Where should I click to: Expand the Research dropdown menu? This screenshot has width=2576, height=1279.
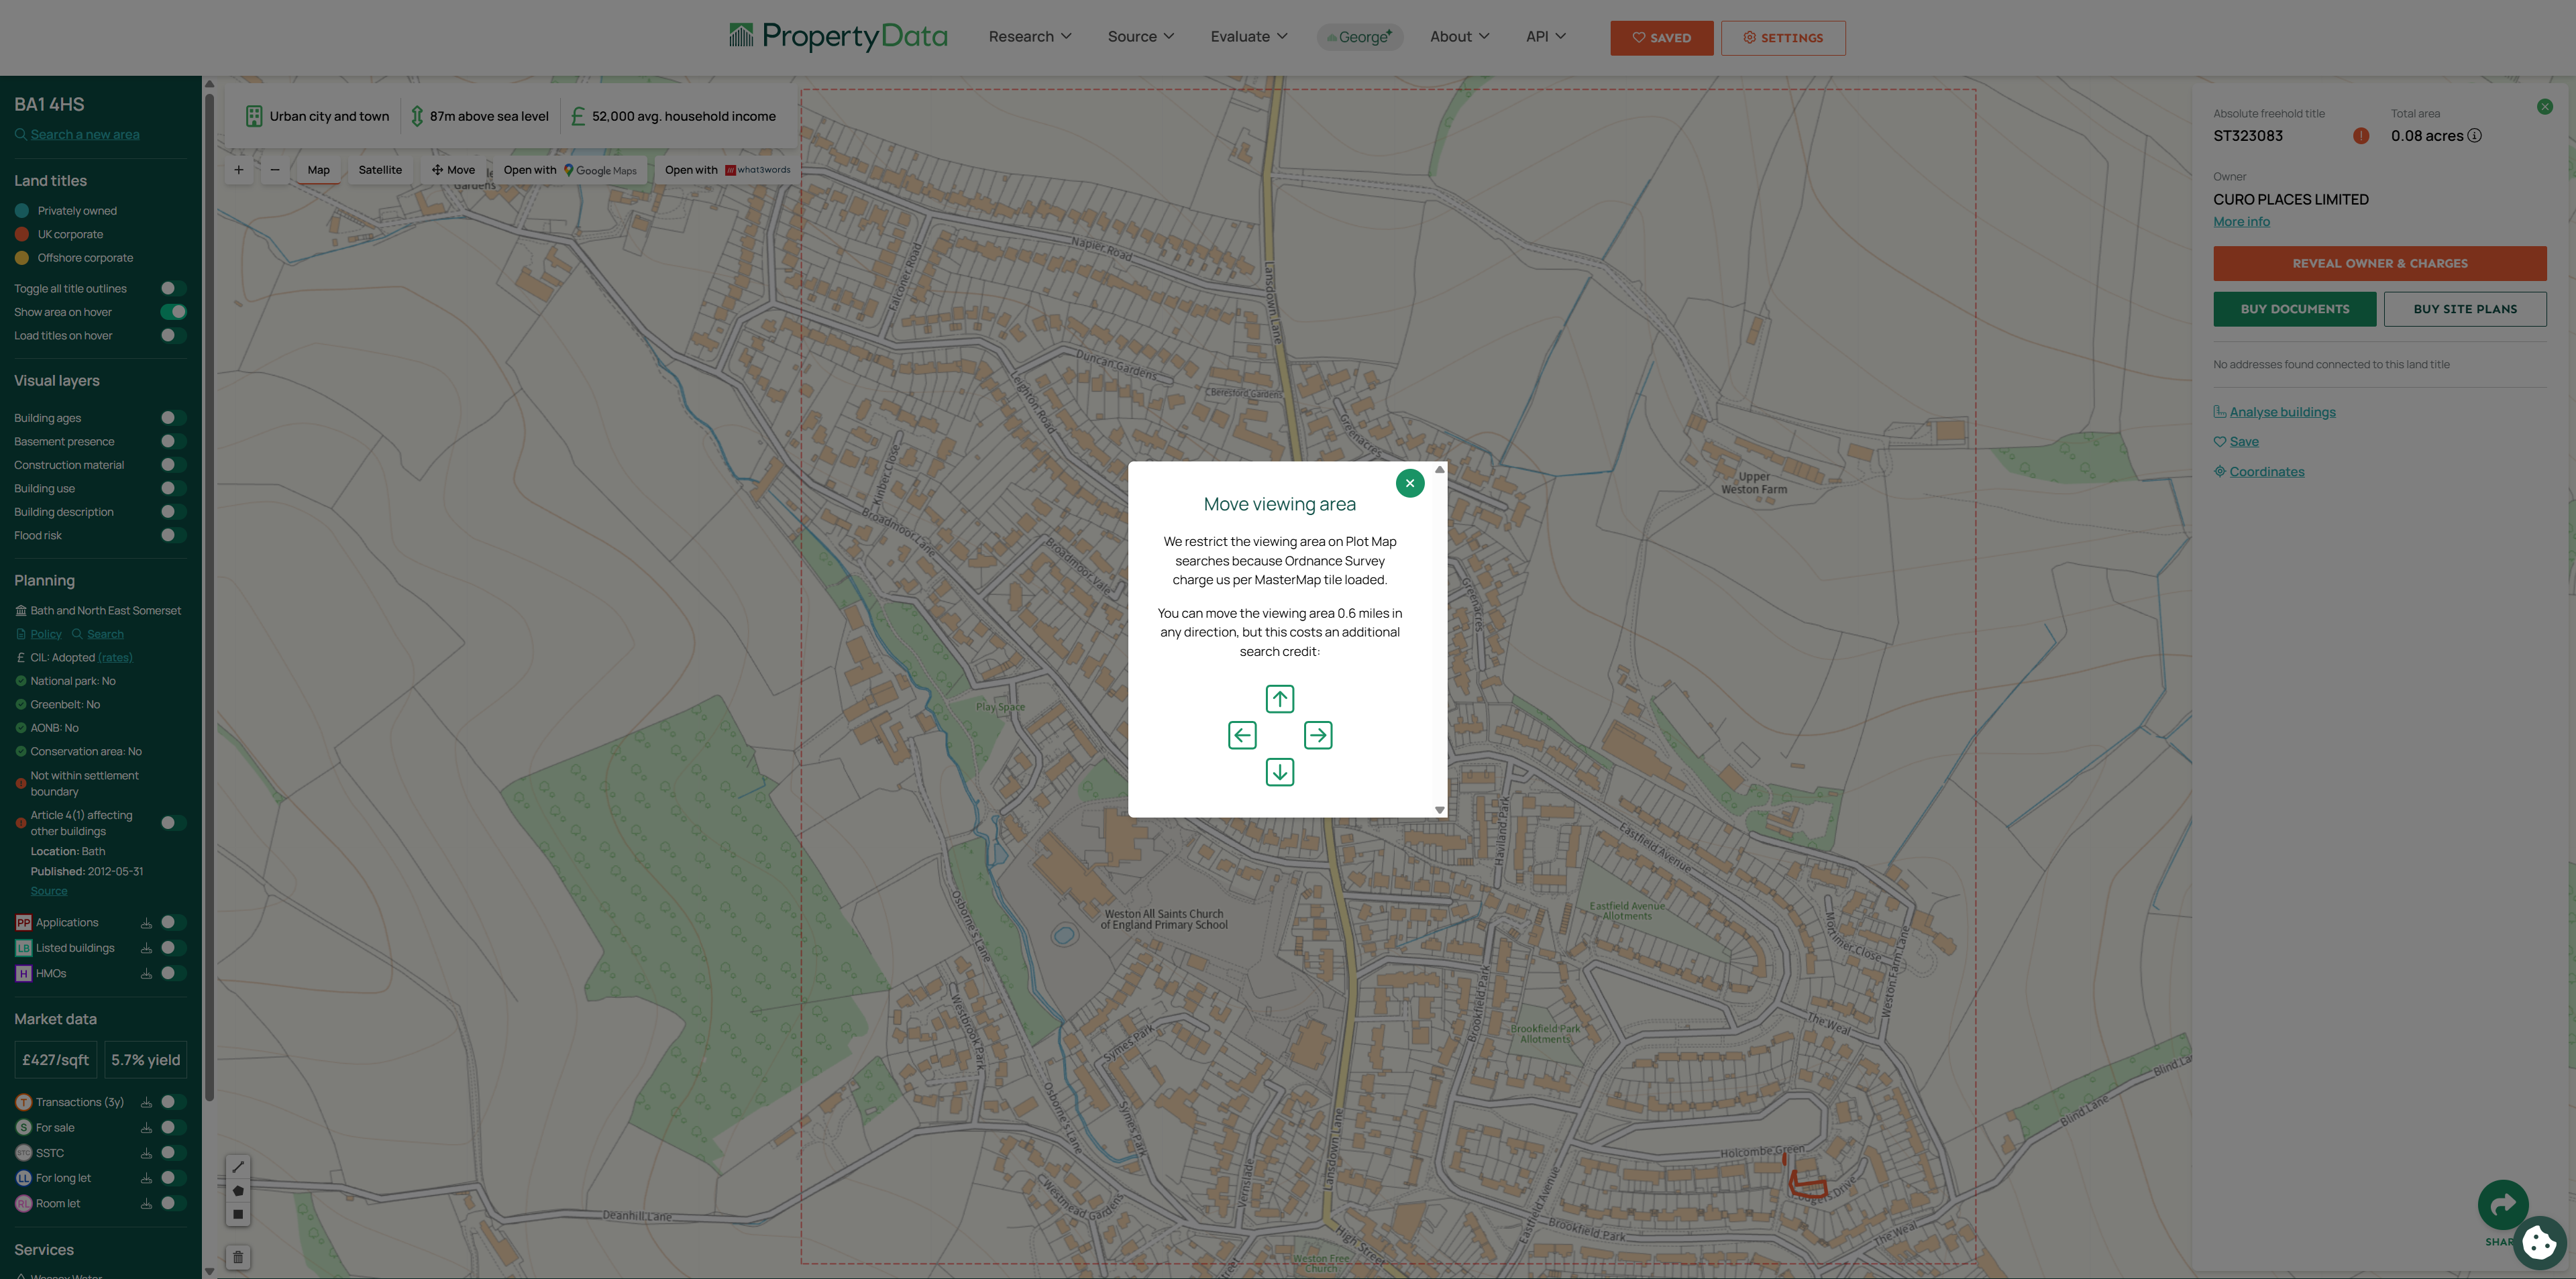[x=1030, y=37]
